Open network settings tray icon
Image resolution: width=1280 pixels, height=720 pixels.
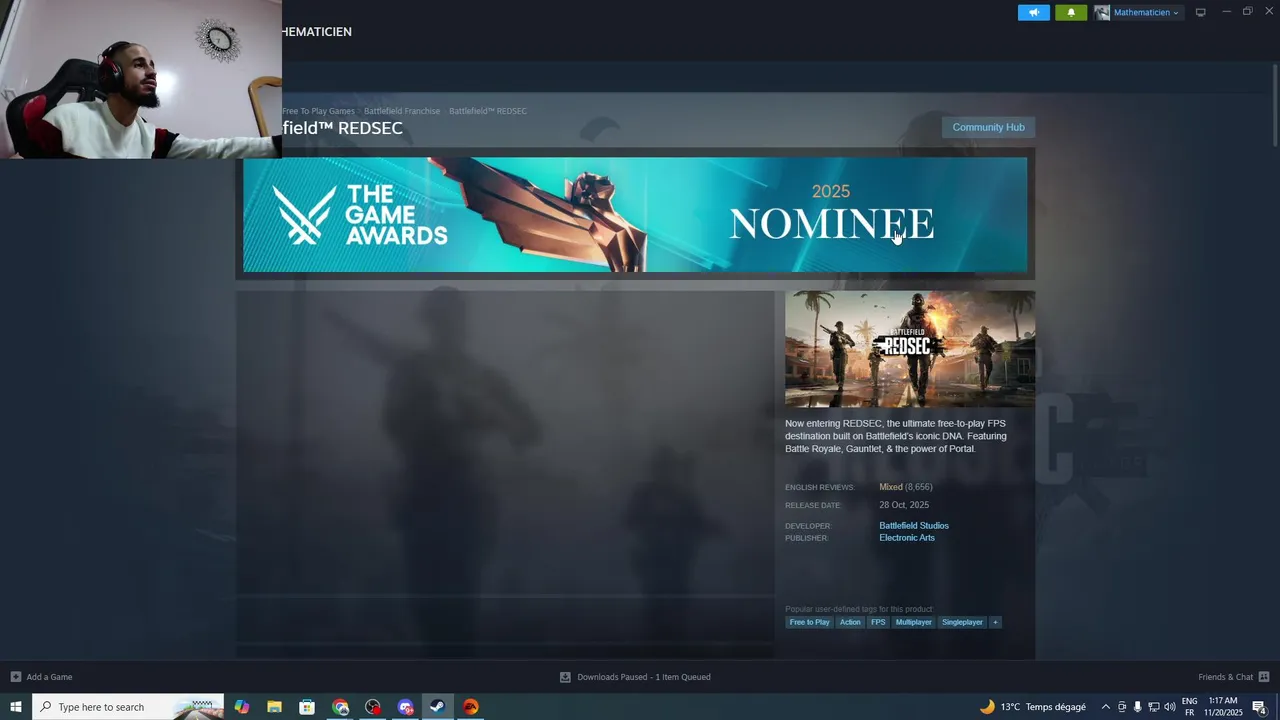pyautogui.click(x=1153, y=707)
